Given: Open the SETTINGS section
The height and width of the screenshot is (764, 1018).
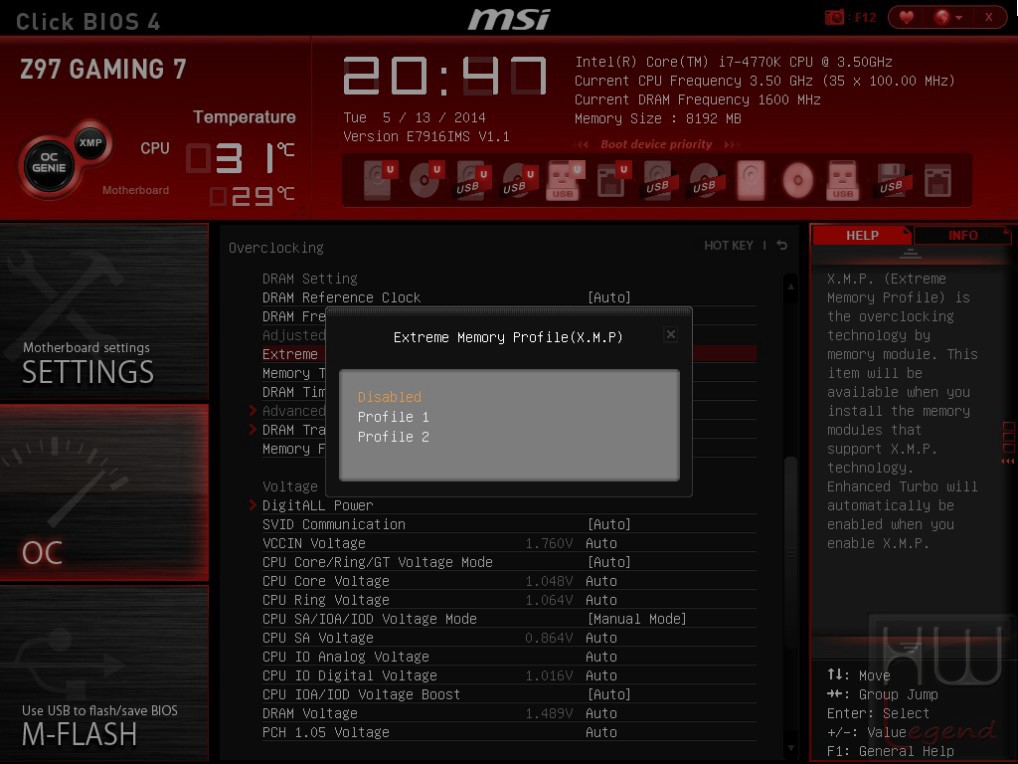Looking at the screenshot, I should pyautogui.click(x=104, y=312).
